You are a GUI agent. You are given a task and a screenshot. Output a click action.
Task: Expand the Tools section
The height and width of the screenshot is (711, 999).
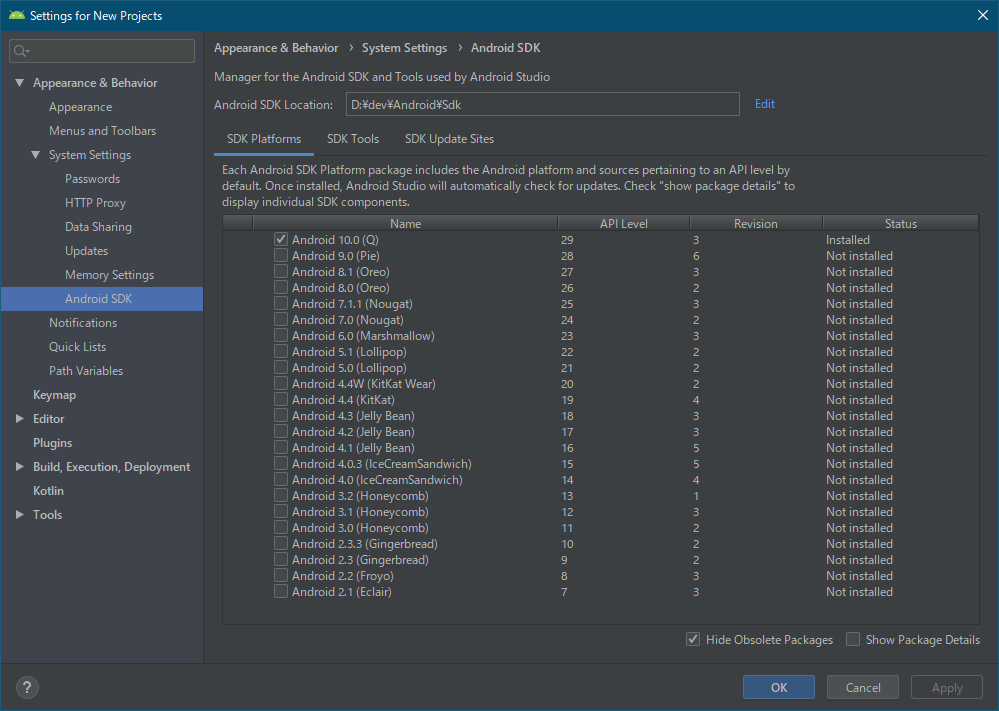point(18,514)
